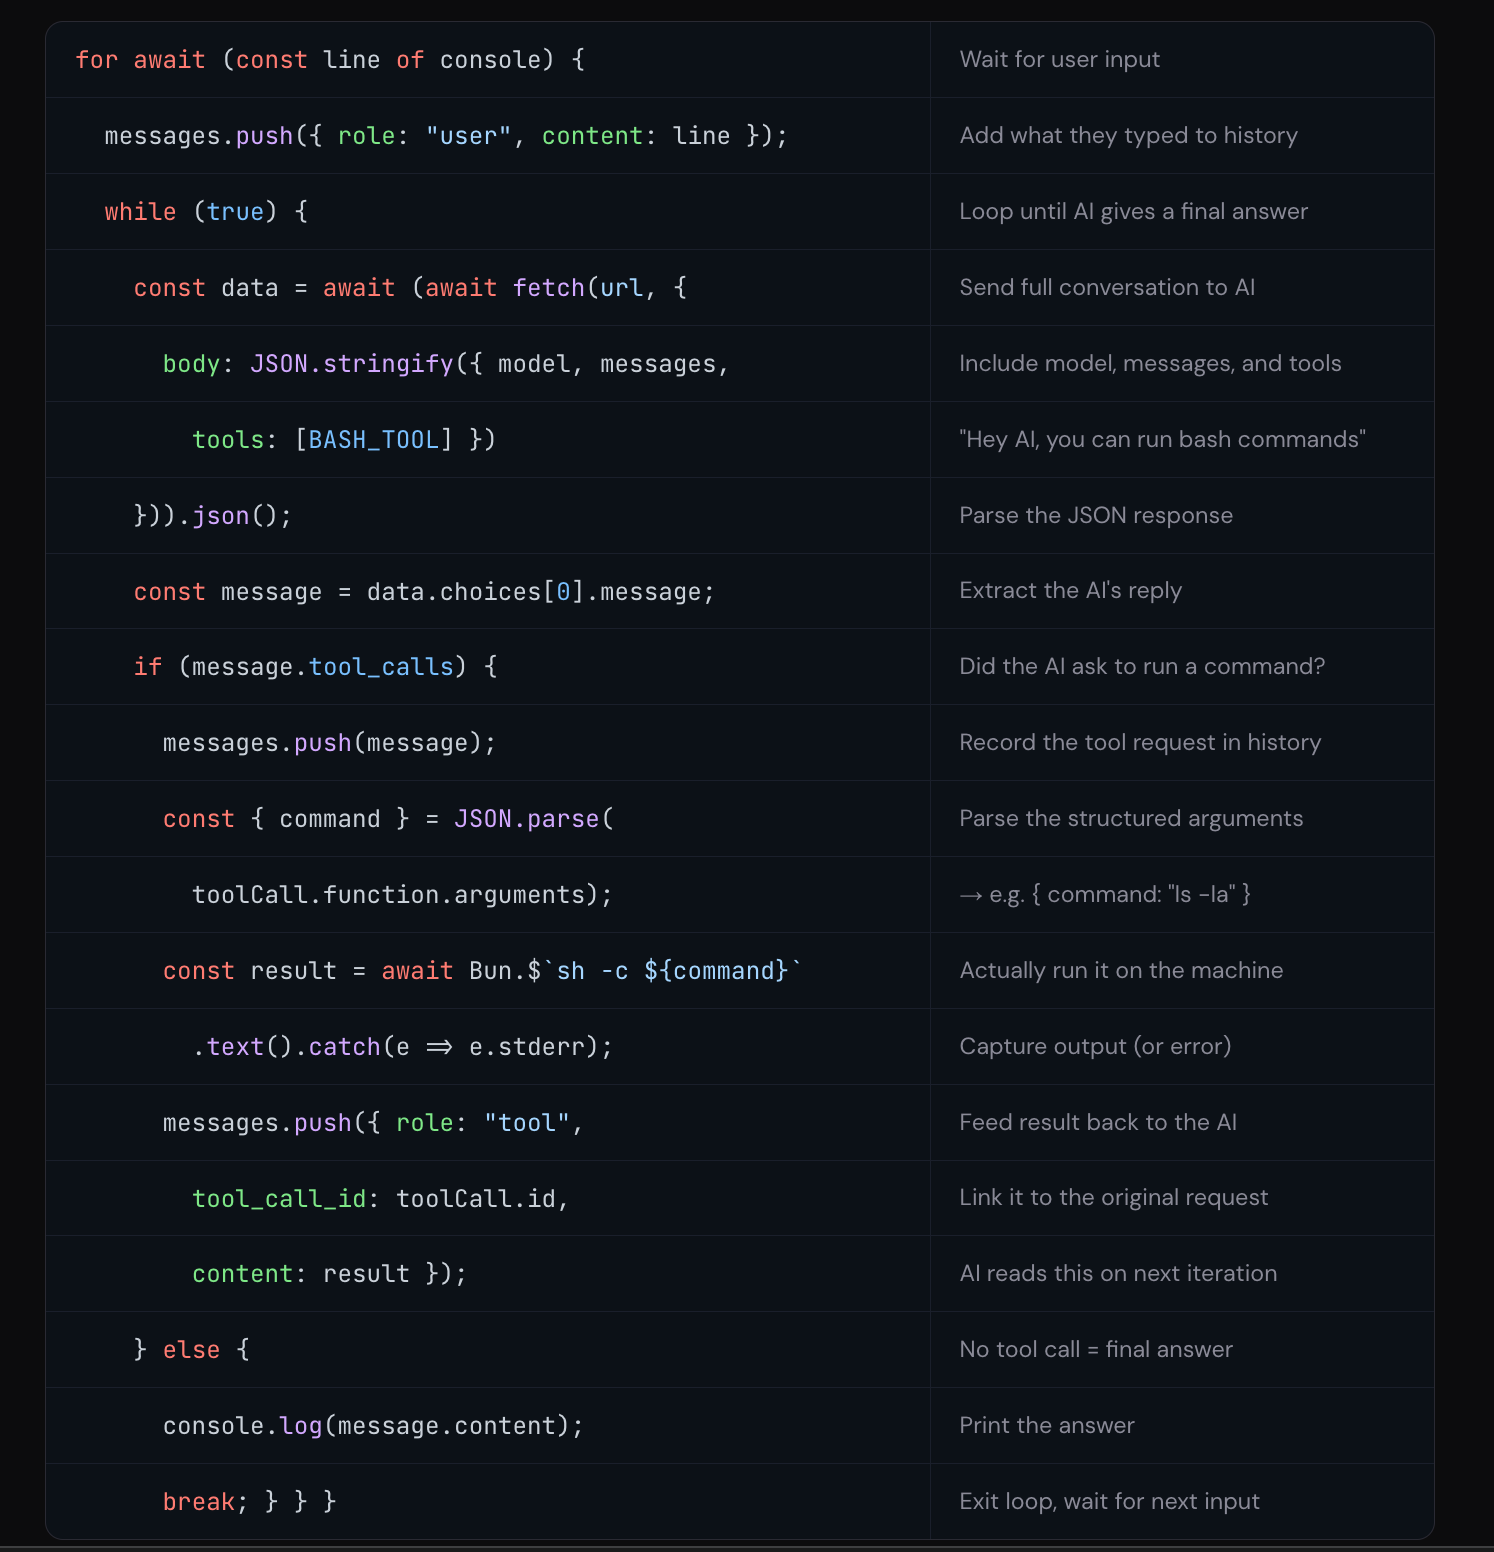The width and height of the screenshot is (1494, 1552).
Task: Click the 'while (true) {' code line
Action: [x=206, y=212]
